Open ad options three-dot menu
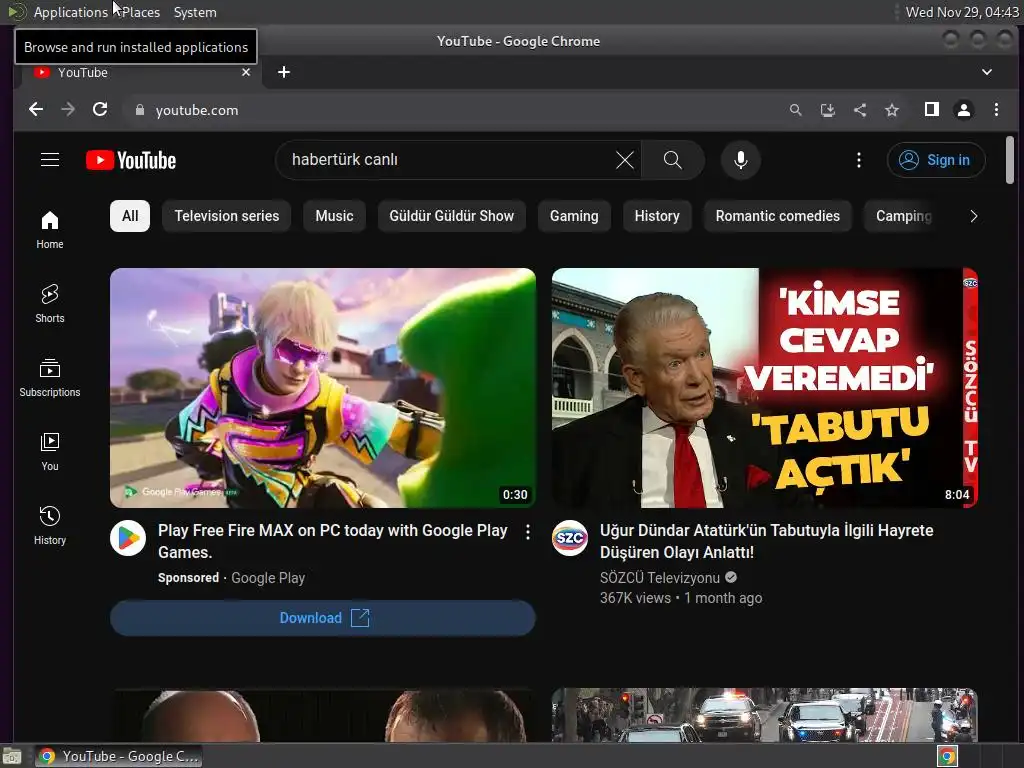Viewport: 1024px width, 768px height. pos(528,532)
